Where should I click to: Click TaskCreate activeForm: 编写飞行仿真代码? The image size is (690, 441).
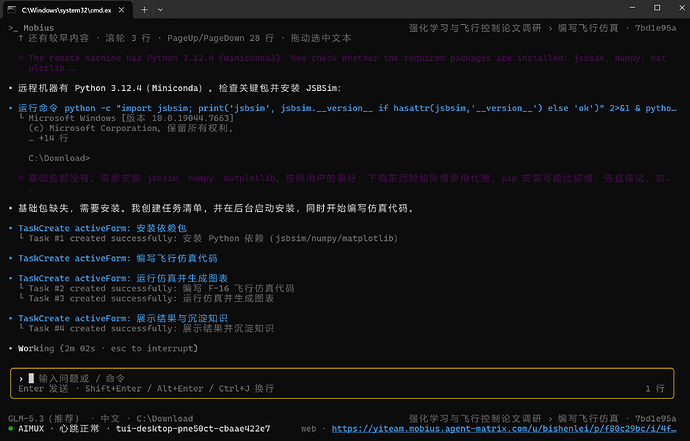(x=117, y=258)
